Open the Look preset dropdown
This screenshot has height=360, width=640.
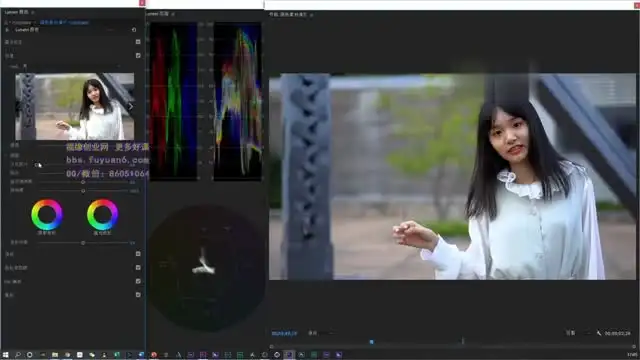pos(71,66)
